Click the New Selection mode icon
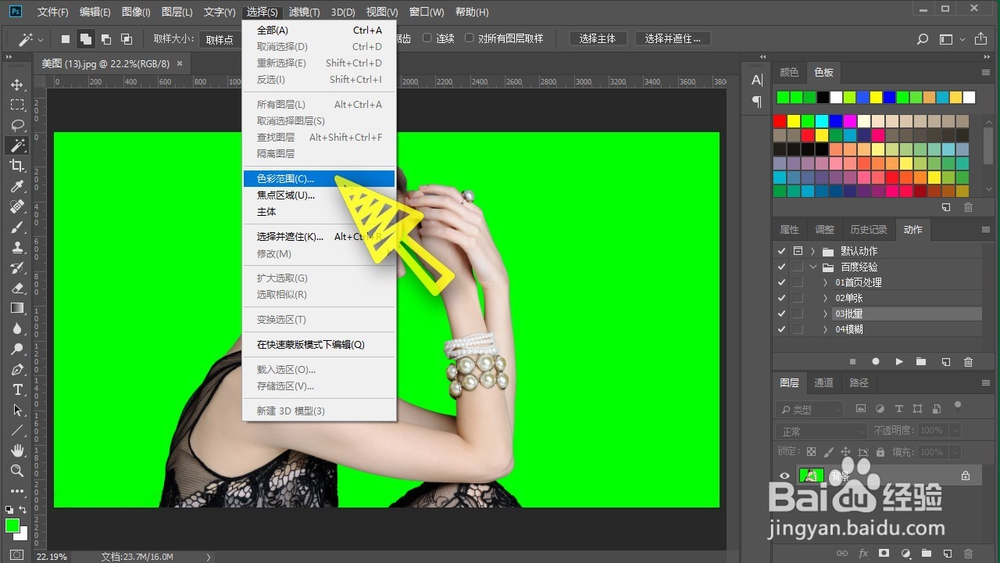This screenshot has height=563, width=1000. click(65, 39)
